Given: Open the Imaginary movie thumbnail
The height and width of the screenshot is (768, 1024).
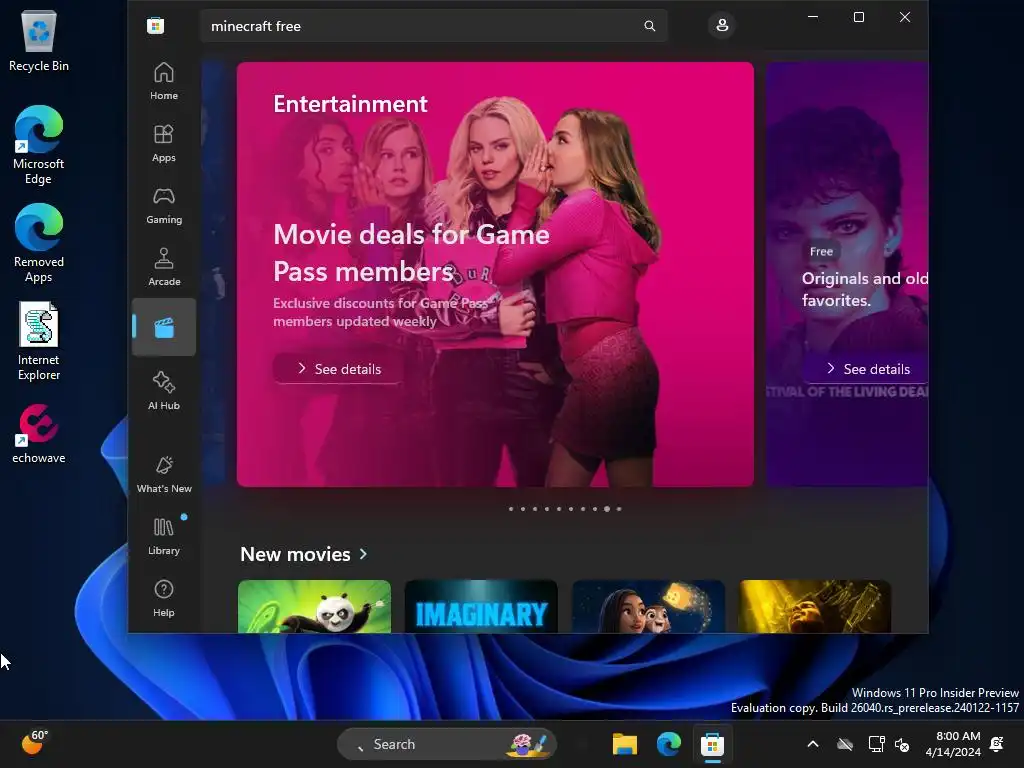Looking at the screenshot, I should tap(481, 606).
